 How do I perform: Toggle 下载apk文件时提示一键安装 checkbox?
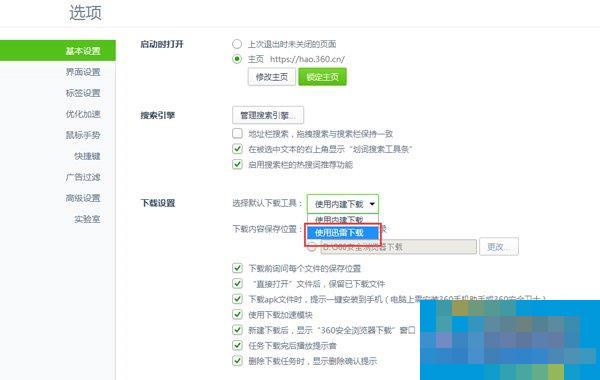coord(237,299)
